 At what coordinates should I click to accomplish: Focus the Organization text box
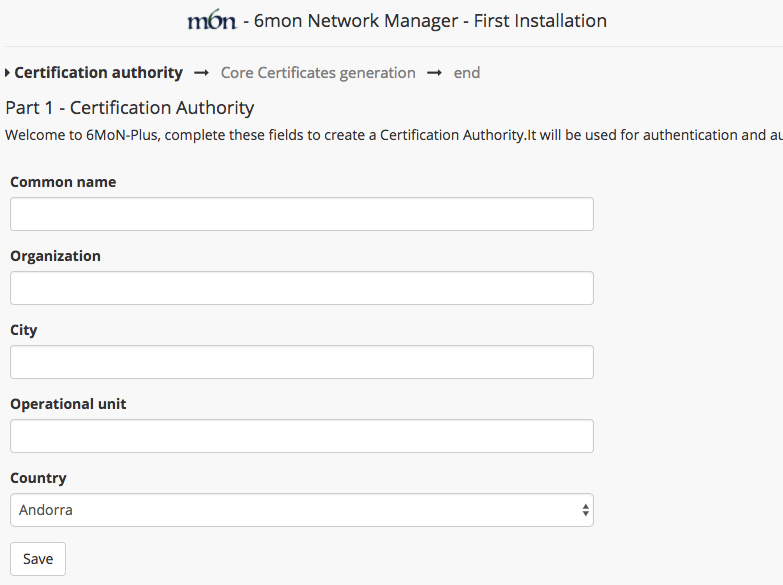coord(302,288)
